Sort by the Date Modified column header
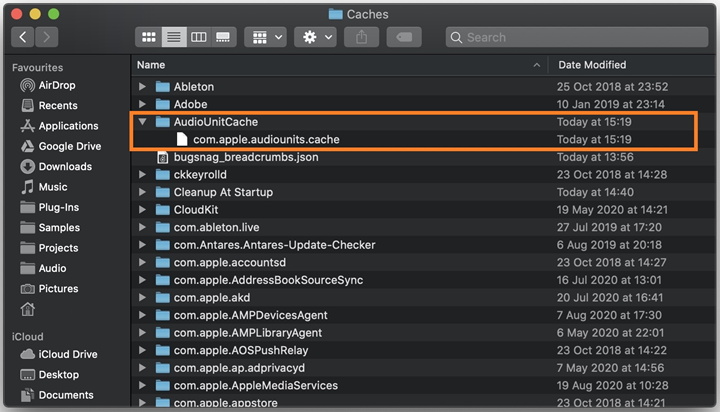The image size is (720, 412). [x=592, y=65]
